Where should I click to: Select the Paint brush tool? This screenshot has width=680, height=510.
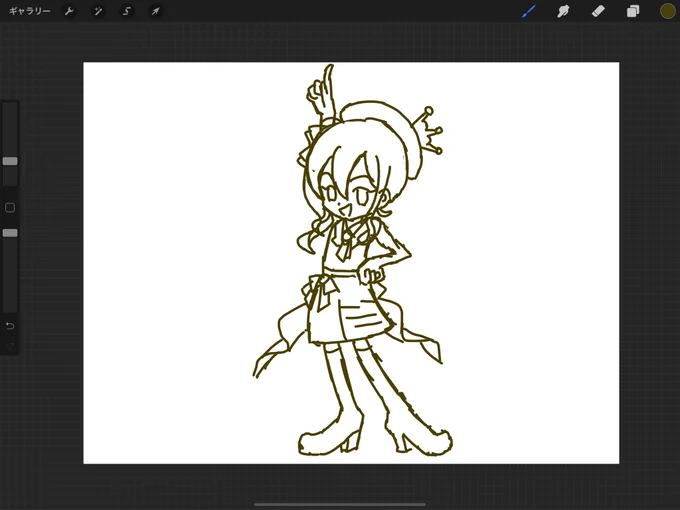coord(529,11)
